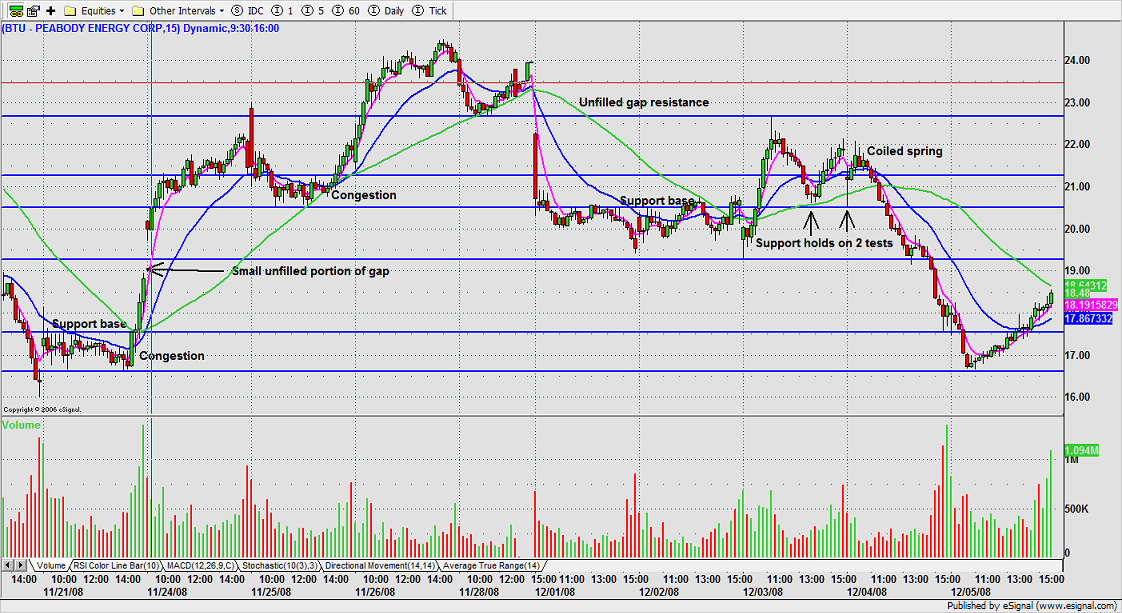Click the 1.094M volume value tag

(1081, 451)
